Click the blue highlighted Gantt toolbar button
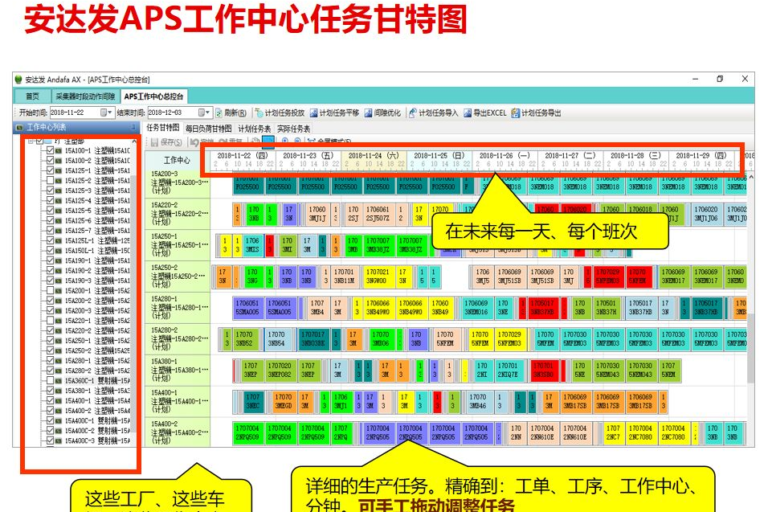The width and height of the screenshot is (768, 512). tap(268, 141)
